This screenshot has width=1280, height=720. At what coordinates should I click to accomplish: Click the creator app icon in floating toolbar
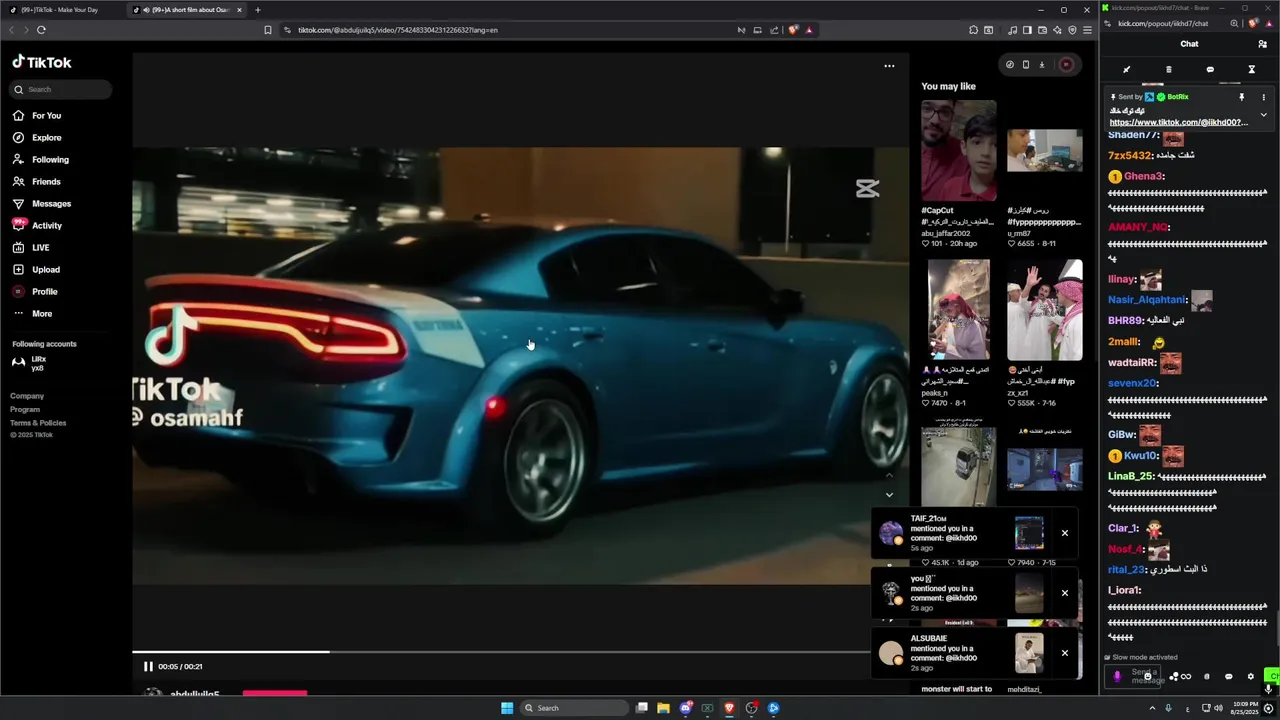[x=1010, y=65]
